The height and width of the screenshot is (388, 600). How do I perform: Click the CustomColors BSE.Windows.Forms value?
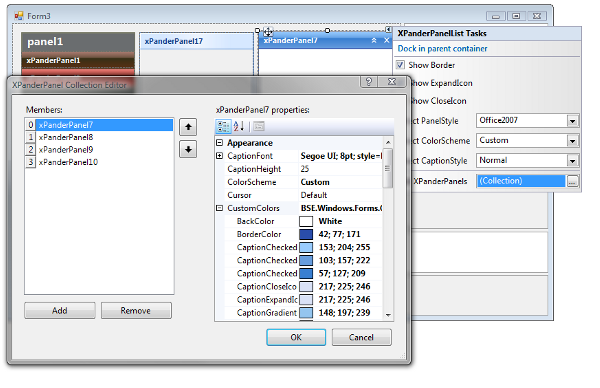[x=341, y=208]
